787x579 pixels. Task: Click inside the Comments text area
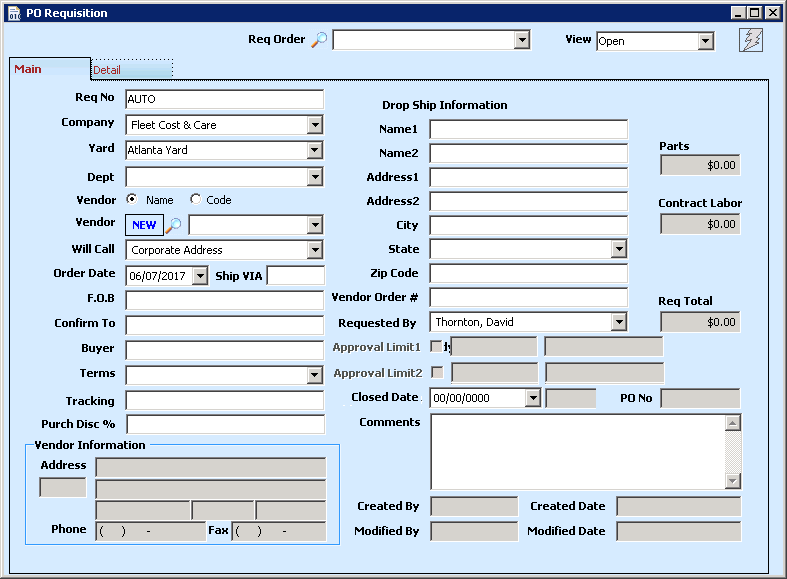(x=578, y=452)
